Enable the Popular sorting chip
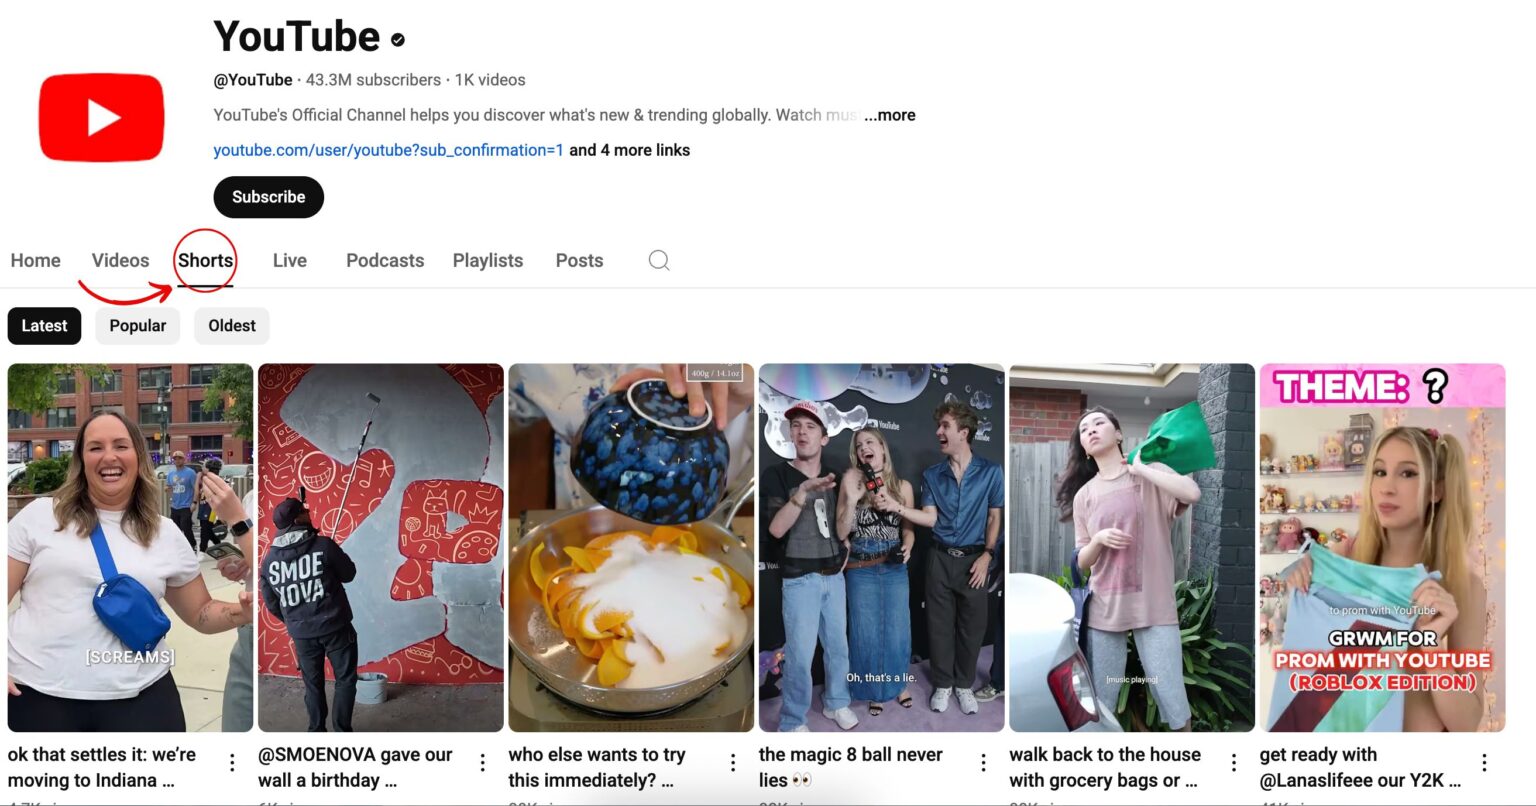This screenshot has width=1536, height=806. pyautogui.click(x=137, y=325)
